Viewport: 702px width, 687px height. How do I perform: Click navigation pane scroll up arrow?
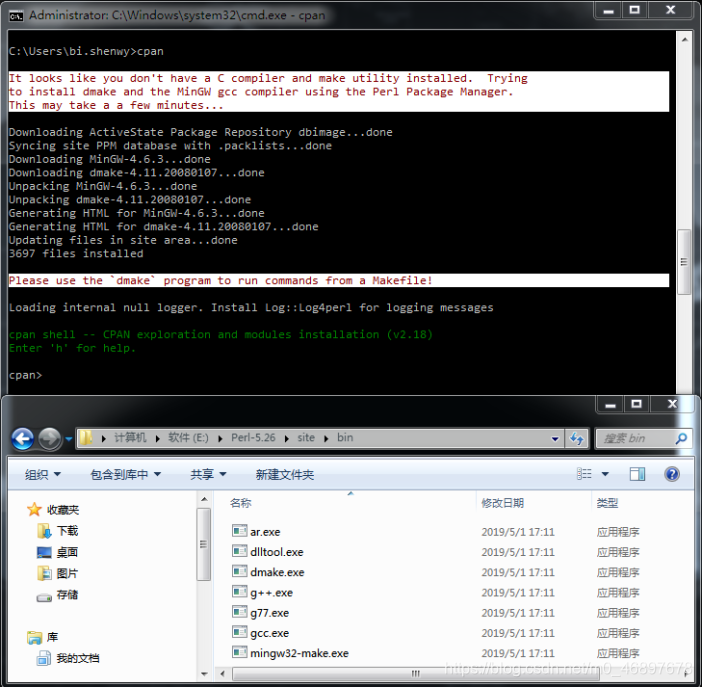204,499
